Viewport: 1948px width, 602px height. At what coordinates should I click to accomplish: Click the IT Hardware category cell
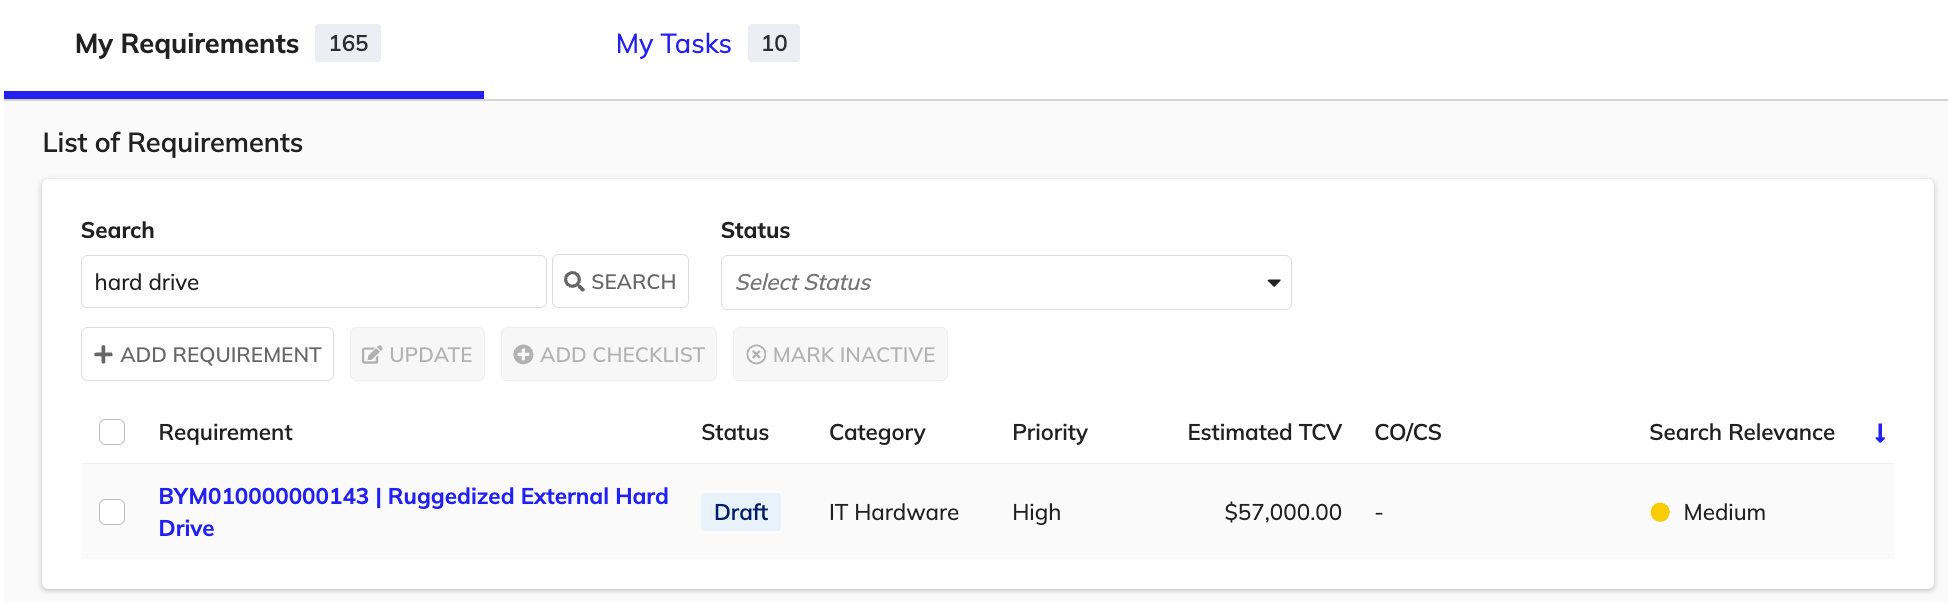point(894,512)
